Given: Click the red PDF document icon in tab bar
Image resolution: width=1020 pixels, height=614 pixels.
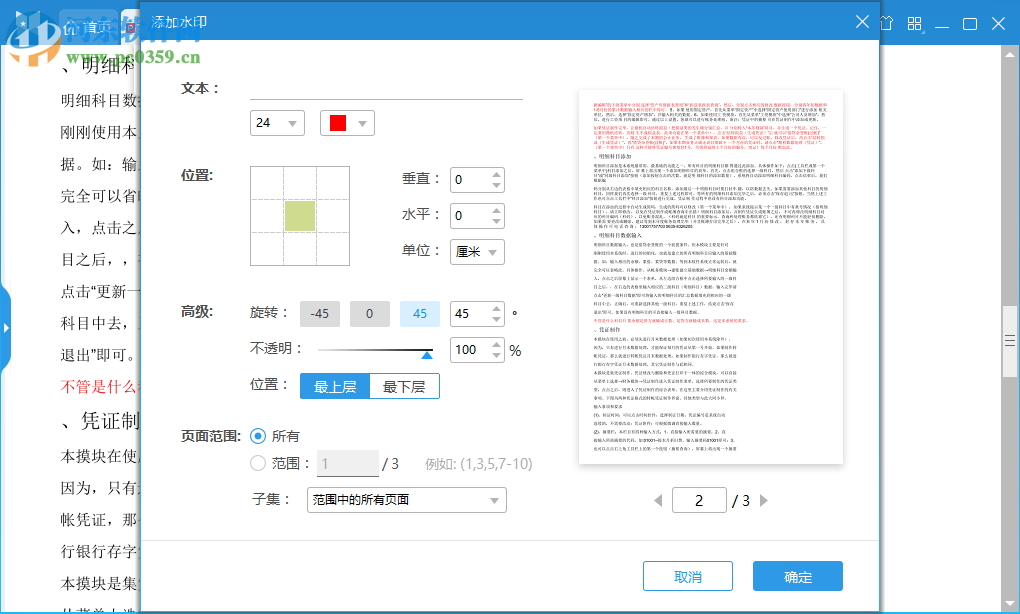Looking at the screenshot, I should pyautogui.click(x=131, y=26).
